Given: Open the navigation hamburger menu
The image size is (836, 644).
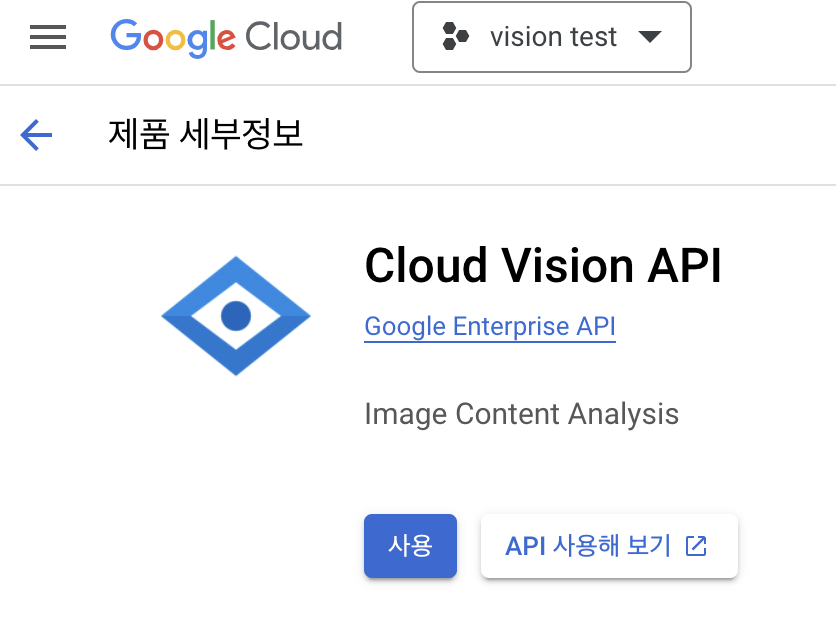Looking at the screenshot, I should click(x=47, y=37).
